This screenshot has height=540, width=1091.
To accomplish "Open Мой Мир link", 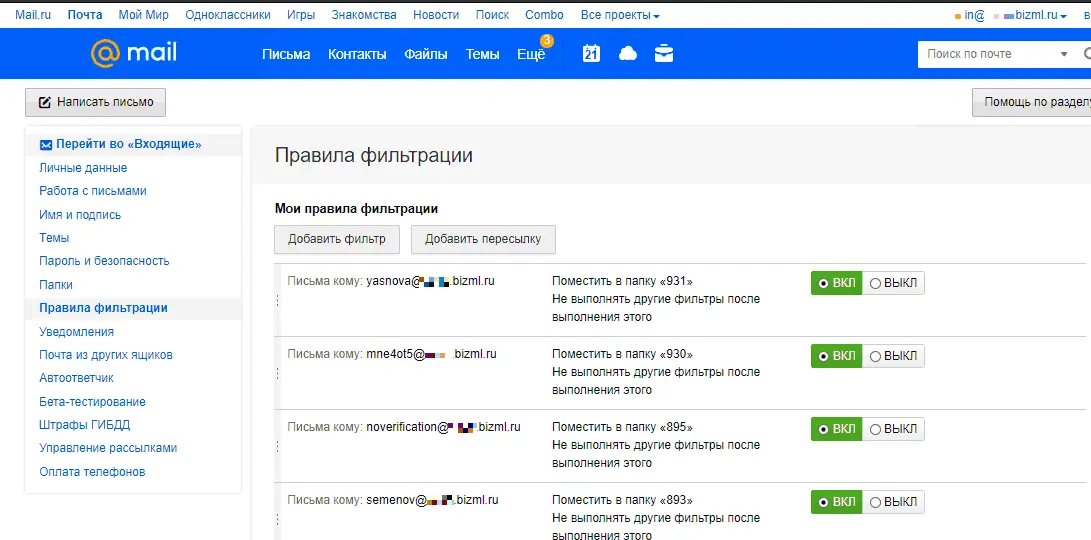I will (x=143, y=15).
